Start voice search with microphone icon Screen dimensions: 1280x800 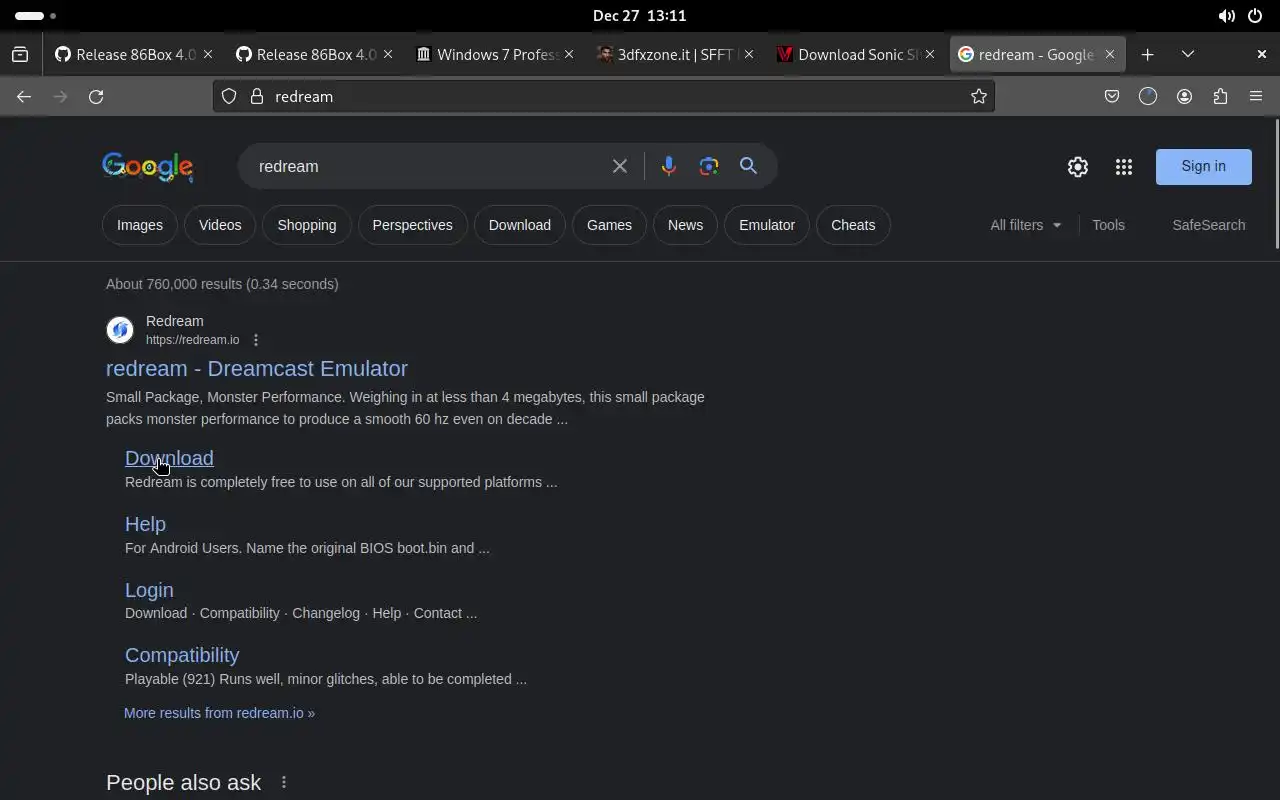pyautogui.click(x=669, y=166)
